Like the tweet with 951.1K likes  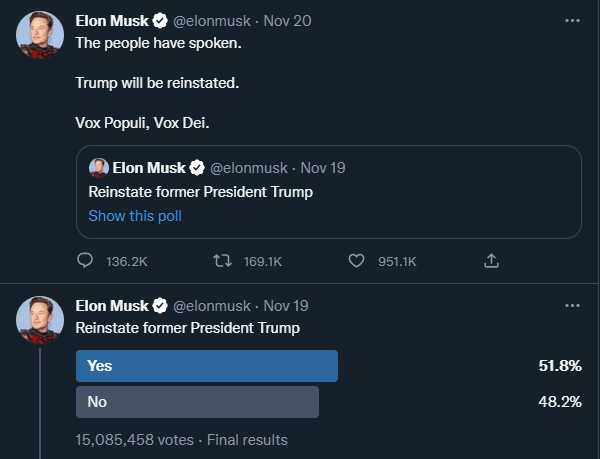(x=358, y=261)
